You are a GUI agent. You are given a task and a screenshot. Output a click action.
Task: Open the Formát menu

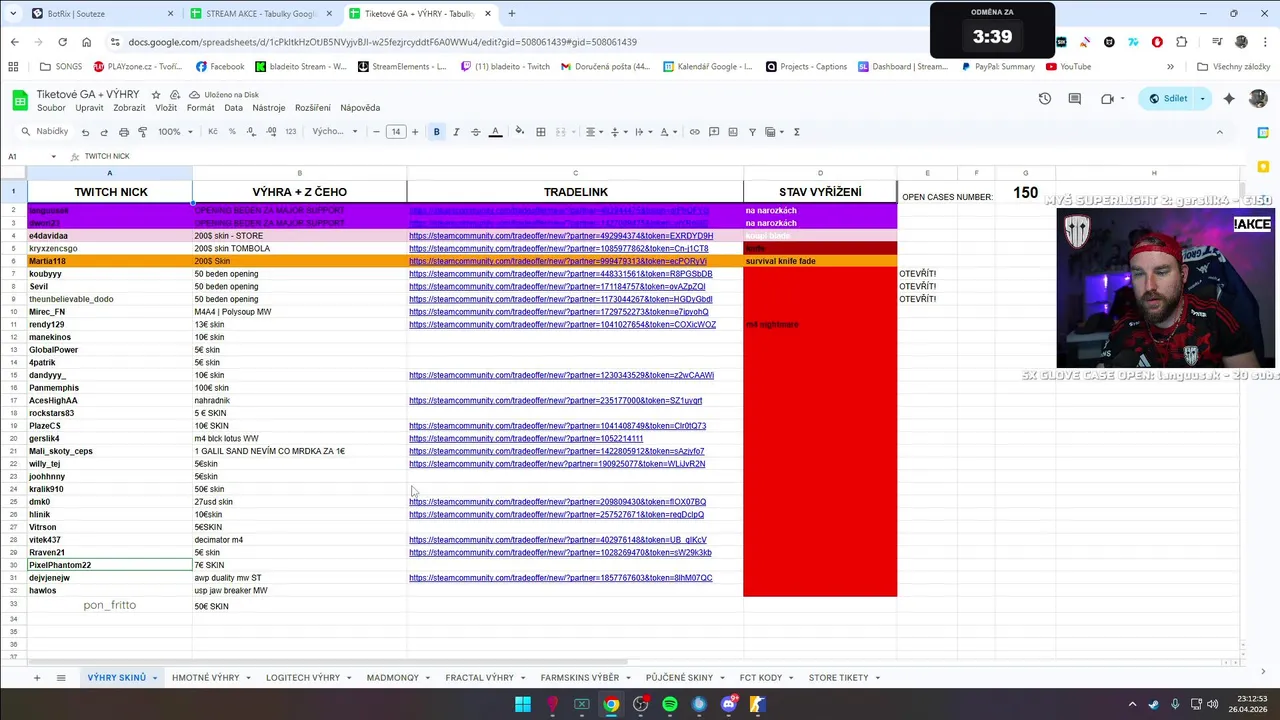(x=200, y=108)
